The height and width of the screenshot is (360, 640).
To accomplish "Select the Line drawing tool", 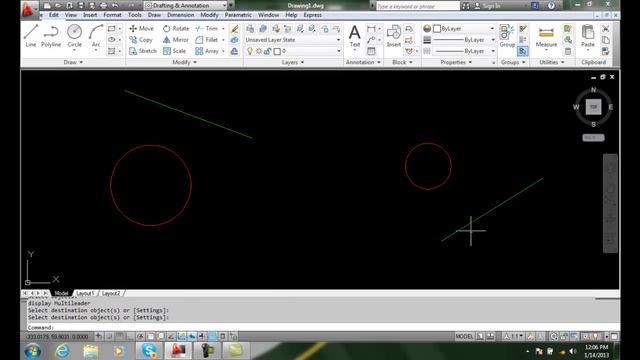I will 31,36.
